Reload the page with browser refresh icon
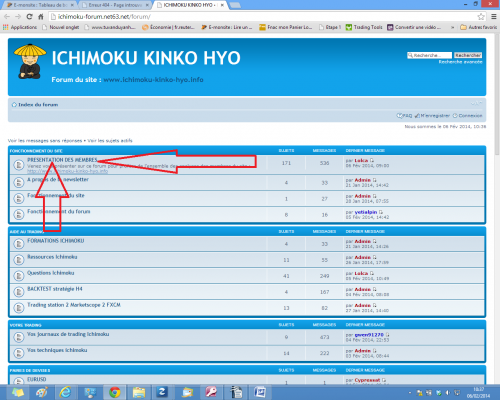The image size is (500, 400). [29, 17]
